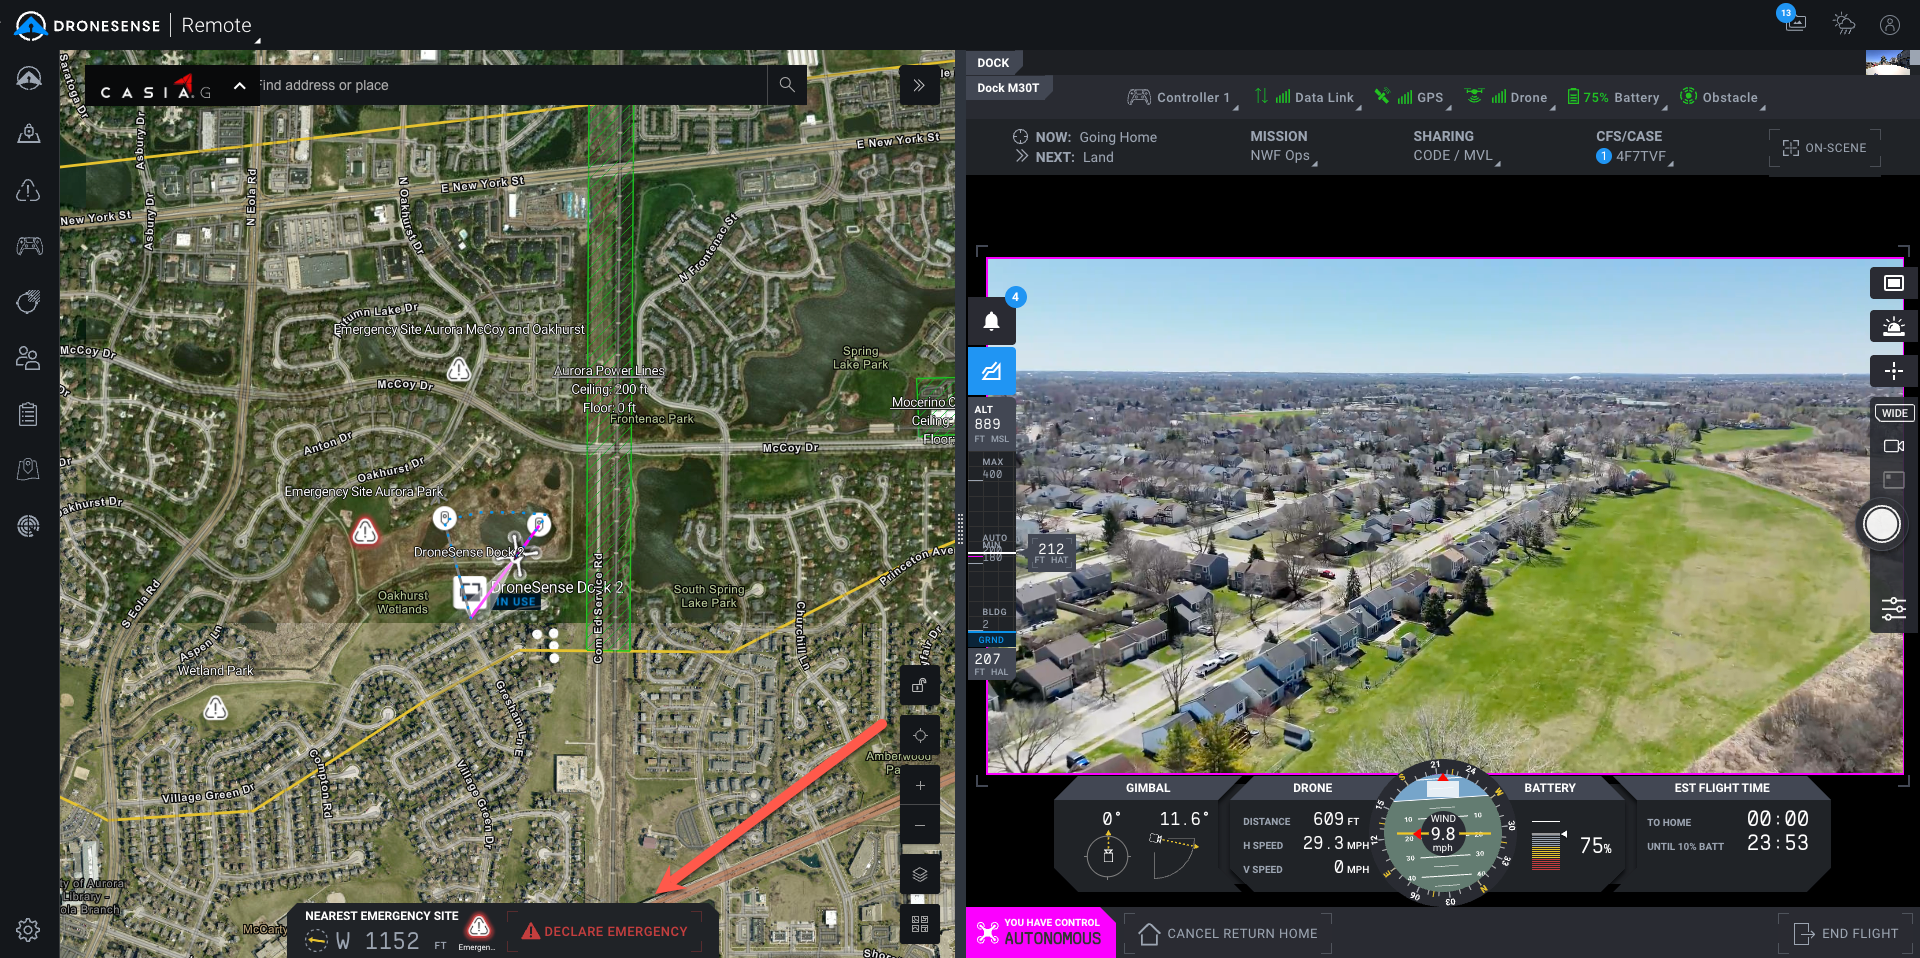1920x958 pixels.
Task: Toggle the crosshair reticle icon
Action: point(1894,371)
